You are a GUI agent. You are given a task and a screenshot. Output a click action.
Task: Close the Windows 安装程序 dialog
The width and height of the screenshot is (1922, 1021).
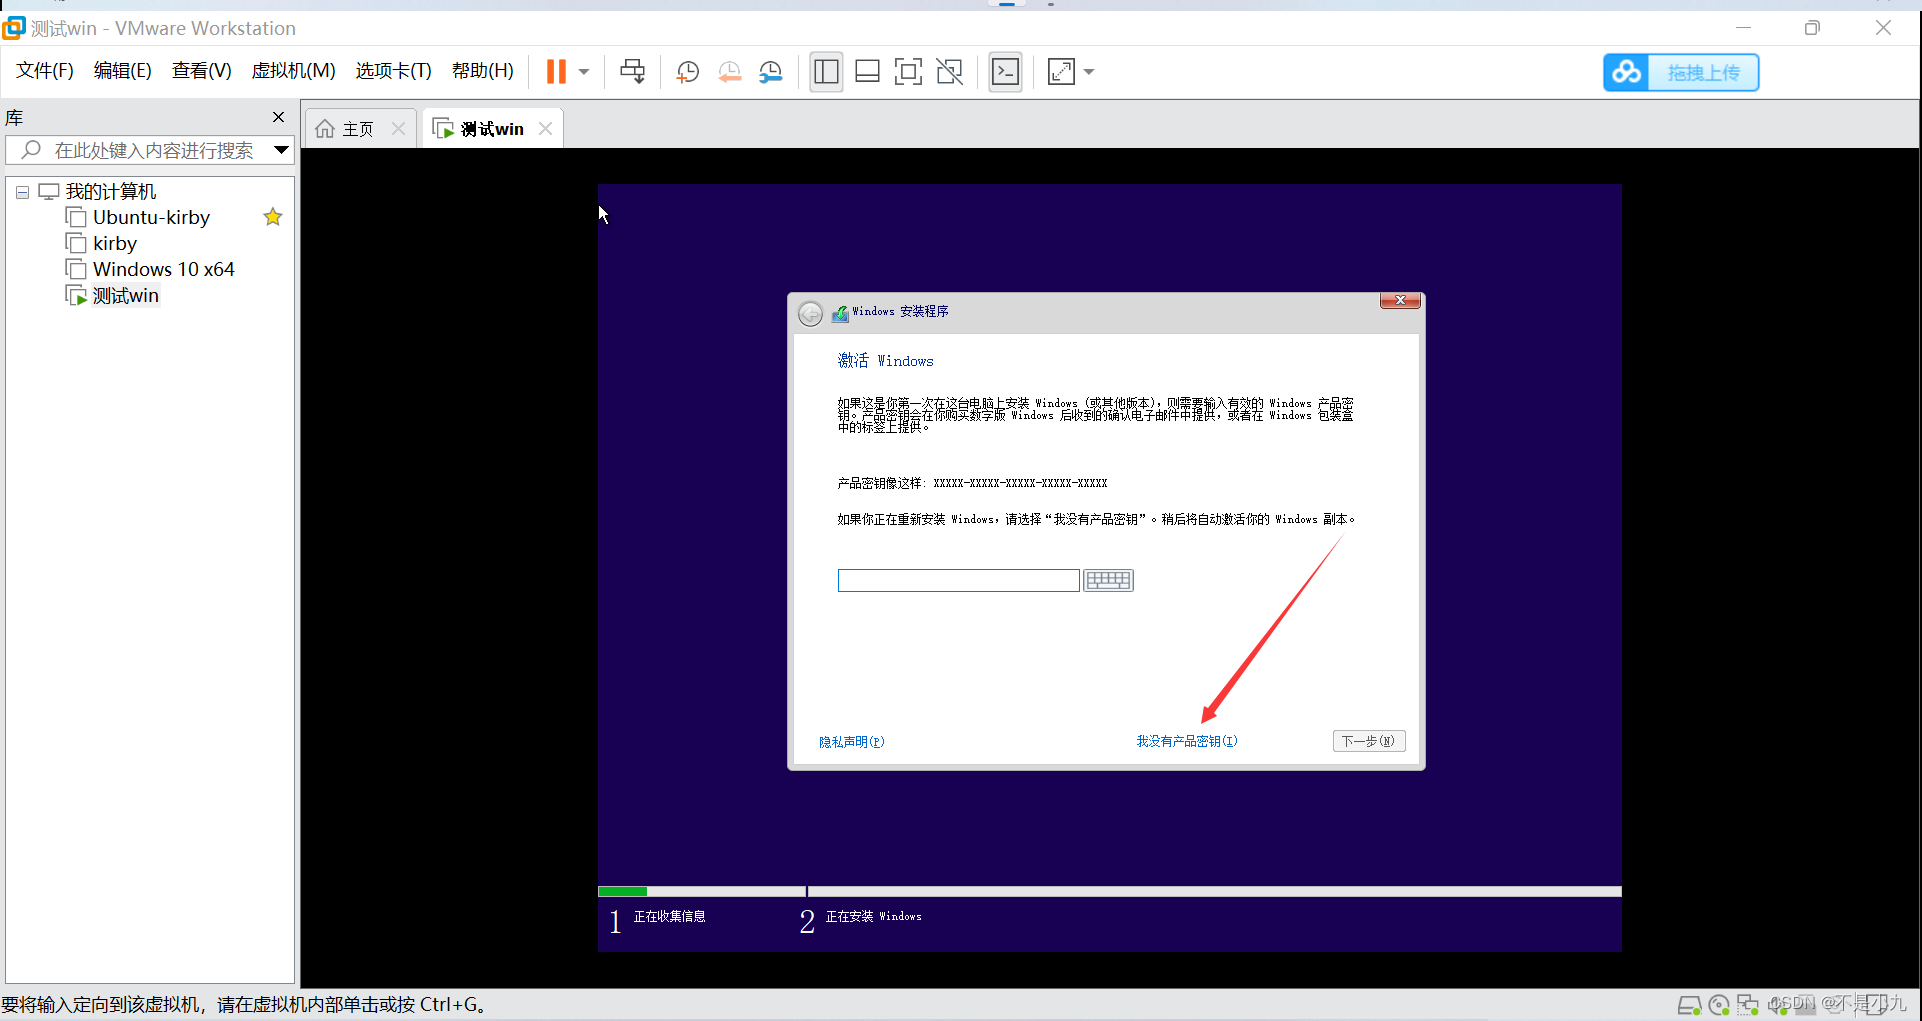pos(1400,300)
